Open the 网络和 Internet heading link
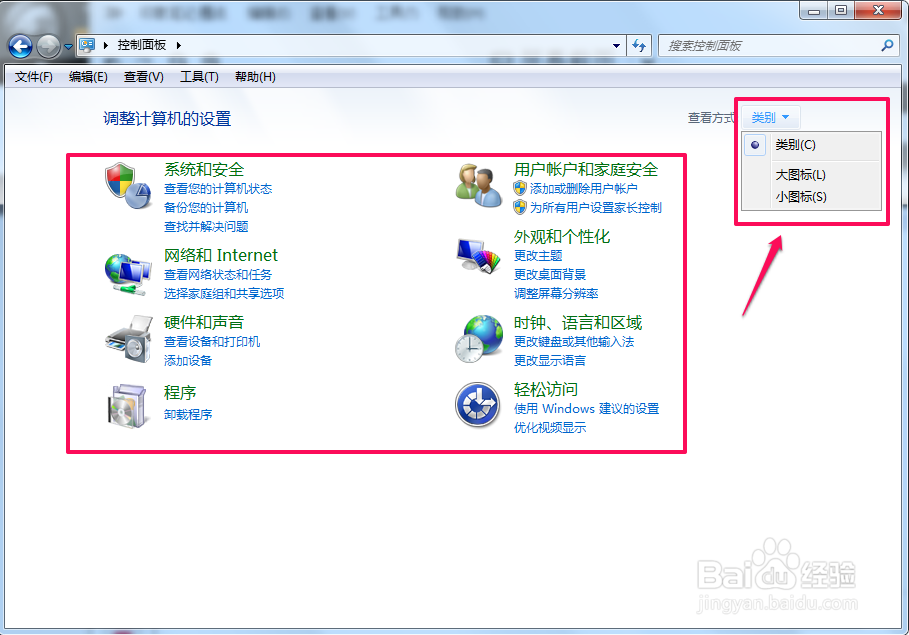The image size is (909, 635). 221,255
